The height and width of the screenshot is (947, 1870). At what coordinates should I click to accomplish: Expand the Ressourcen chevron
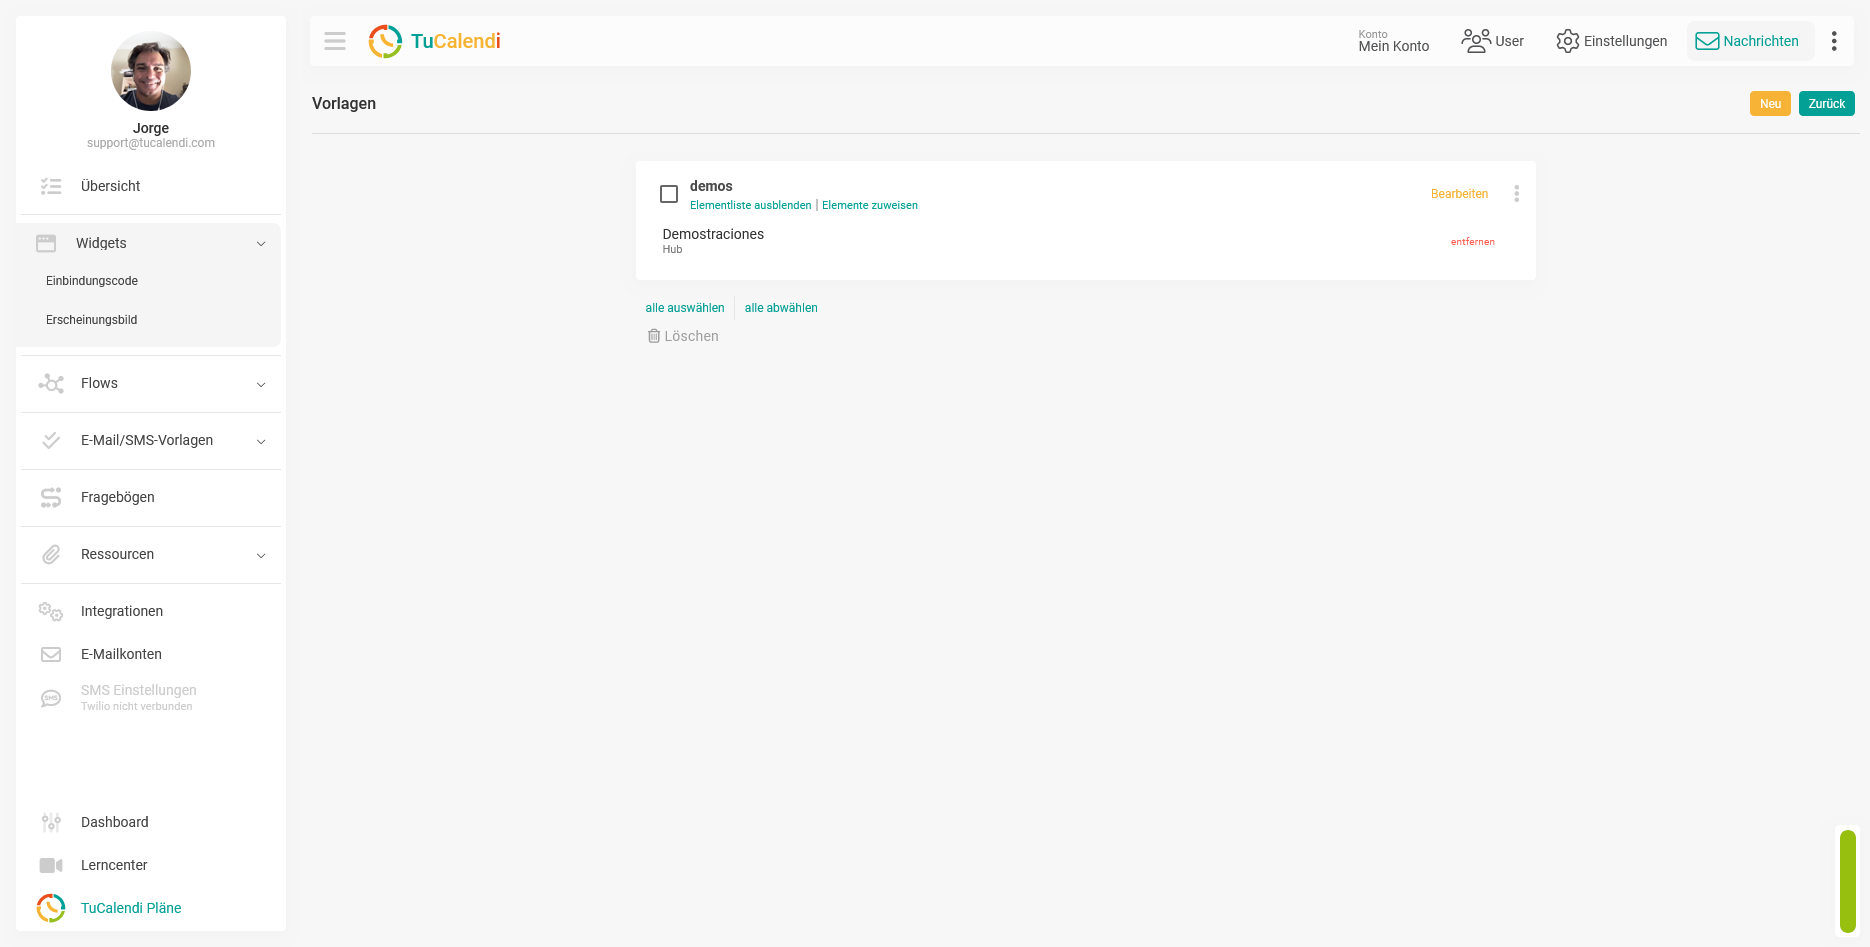(x=261, y=555)
